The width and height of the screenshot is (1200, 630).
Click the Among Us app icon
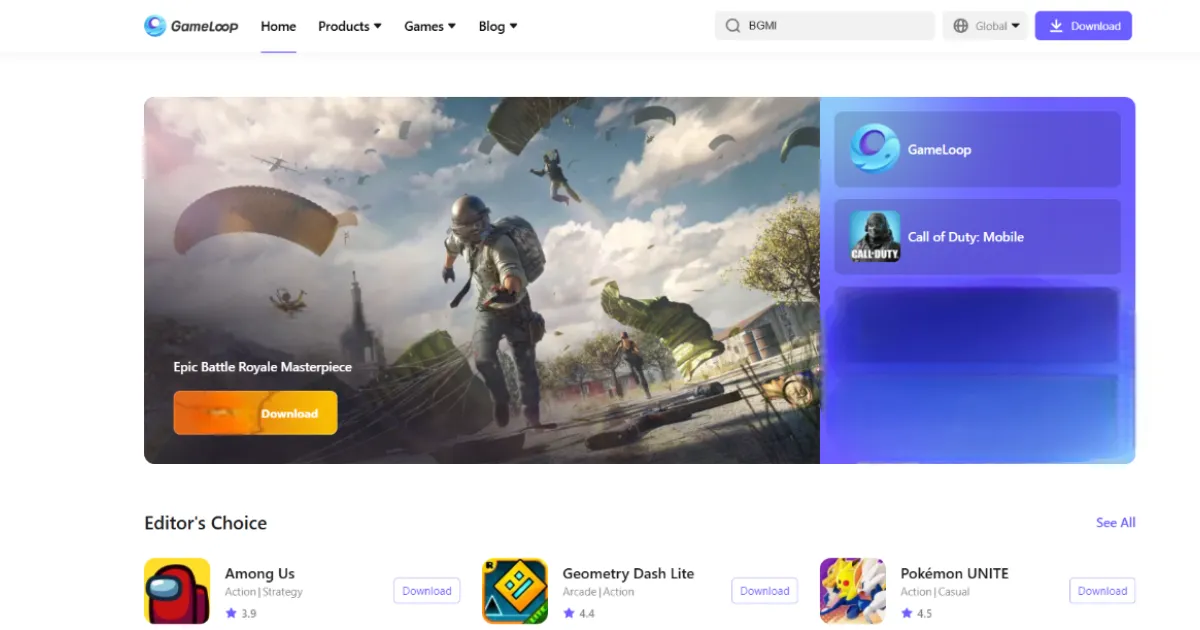coord(177,591)
